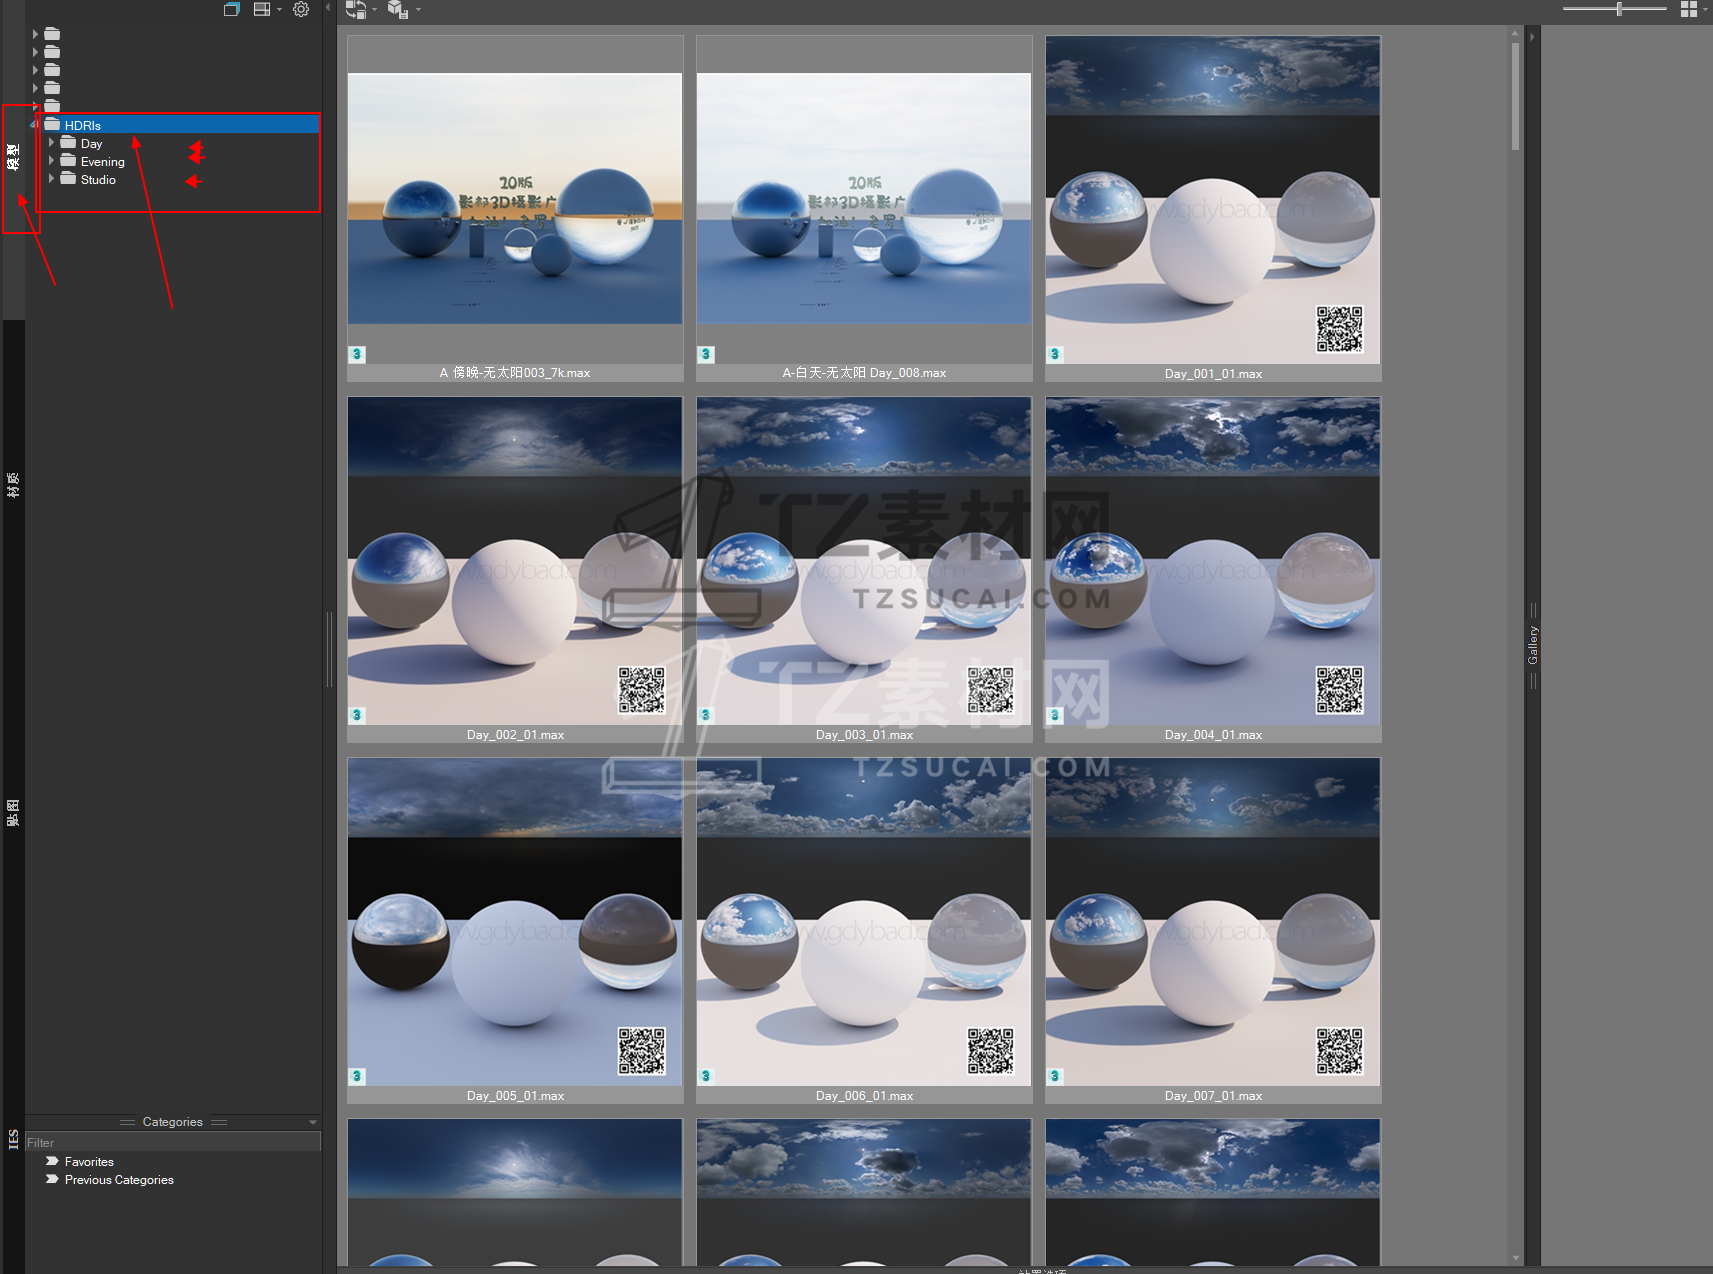Click the Day_001_01.max file name label
Viewport: 1713px width, 1274px height.
1213,374
